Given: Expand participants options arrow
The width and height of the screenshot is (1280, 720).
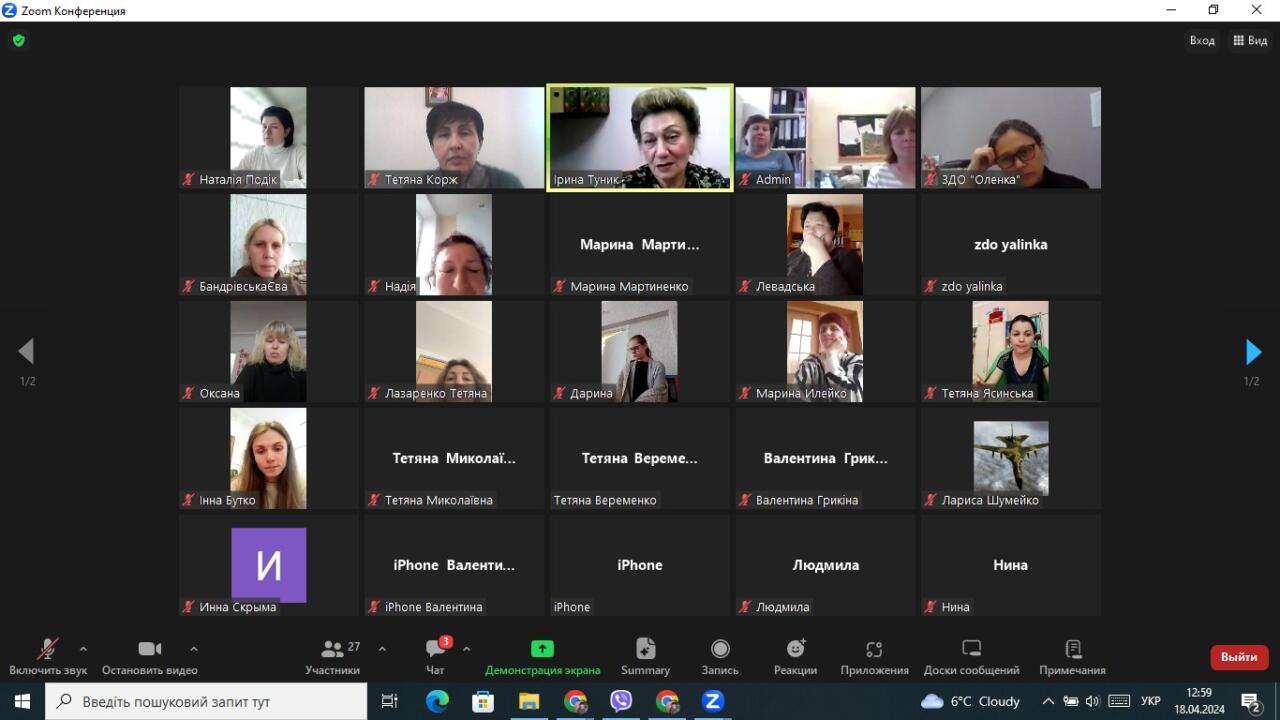Looking at the screenshot, I should coord(382,649).
